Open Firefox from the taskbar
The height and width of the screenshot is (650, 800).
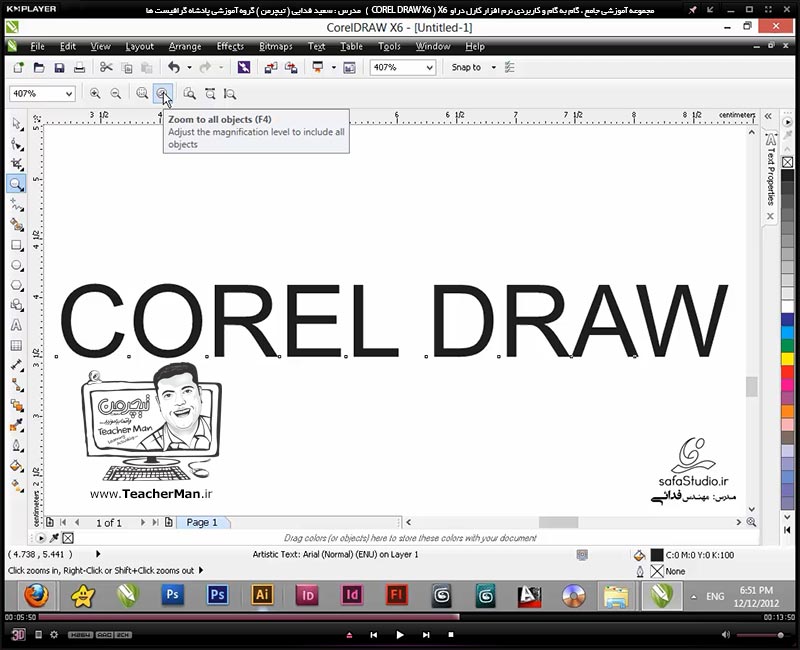pyautogui.click(x=36, y=596)
